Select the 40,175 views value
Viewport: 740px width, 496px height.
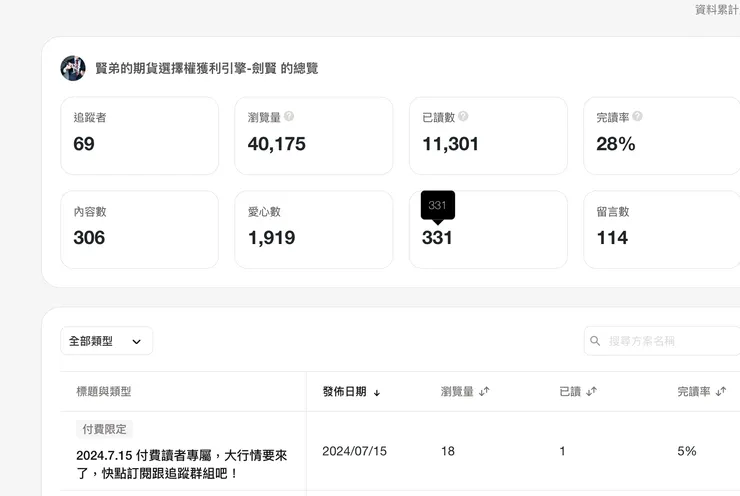[x=277, y=144]
